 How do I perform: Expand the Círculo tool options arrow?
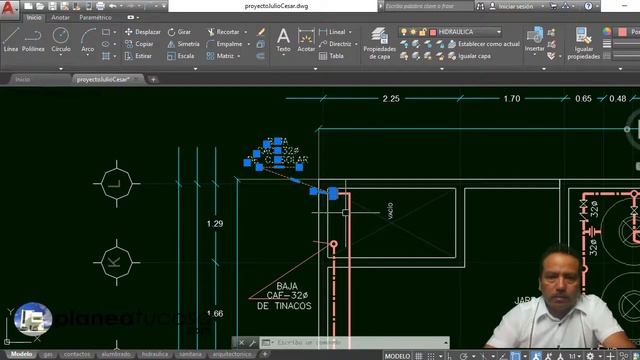(x=60, y=55)
